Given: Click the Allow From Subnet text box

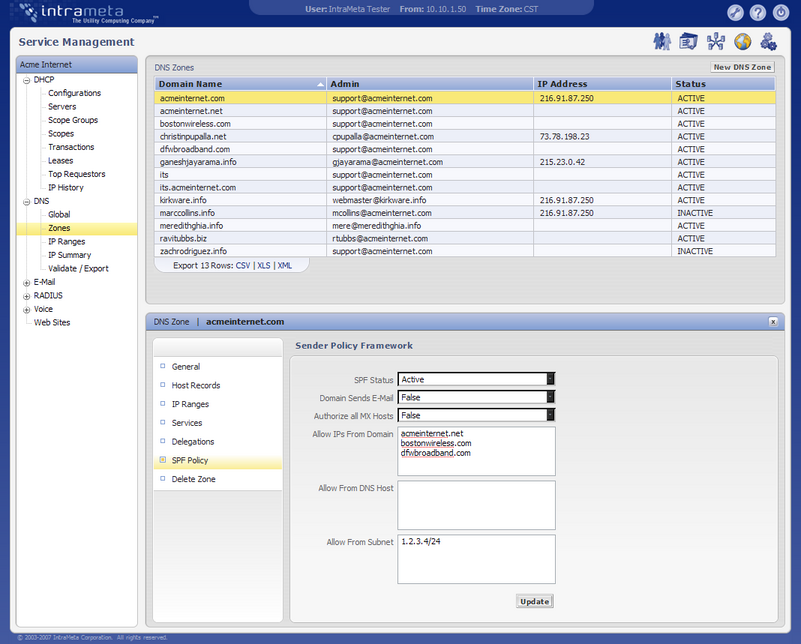Looking at the screenshot, I should click(476, 559).
